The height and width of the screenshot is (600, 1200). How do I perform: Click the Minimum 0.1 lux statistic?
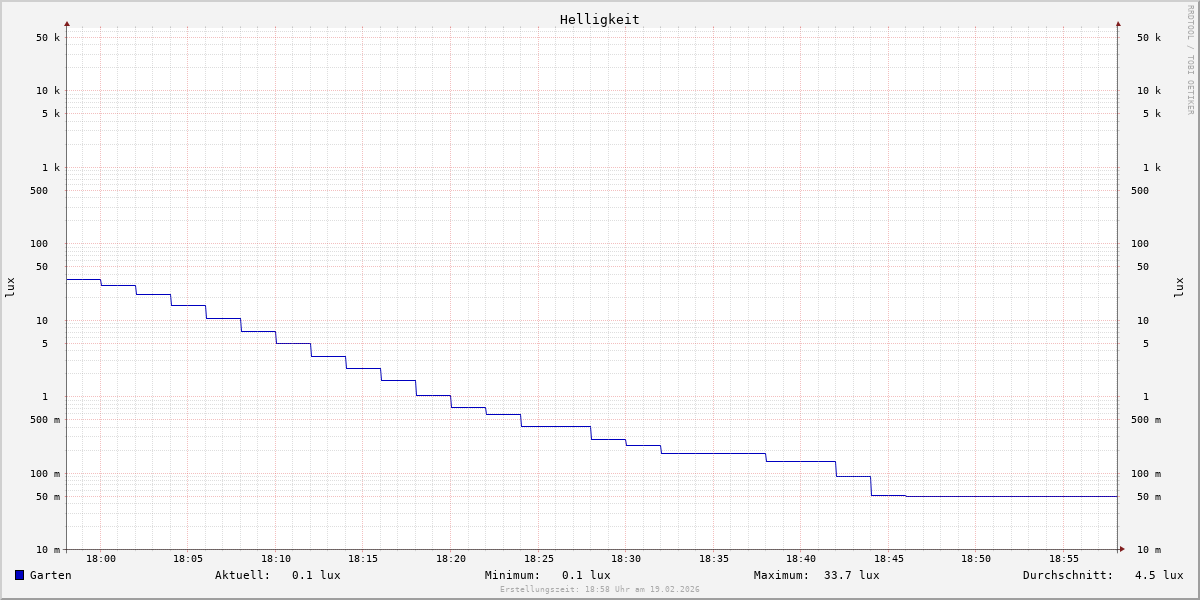pyautogui.click(x=547, y=575)
